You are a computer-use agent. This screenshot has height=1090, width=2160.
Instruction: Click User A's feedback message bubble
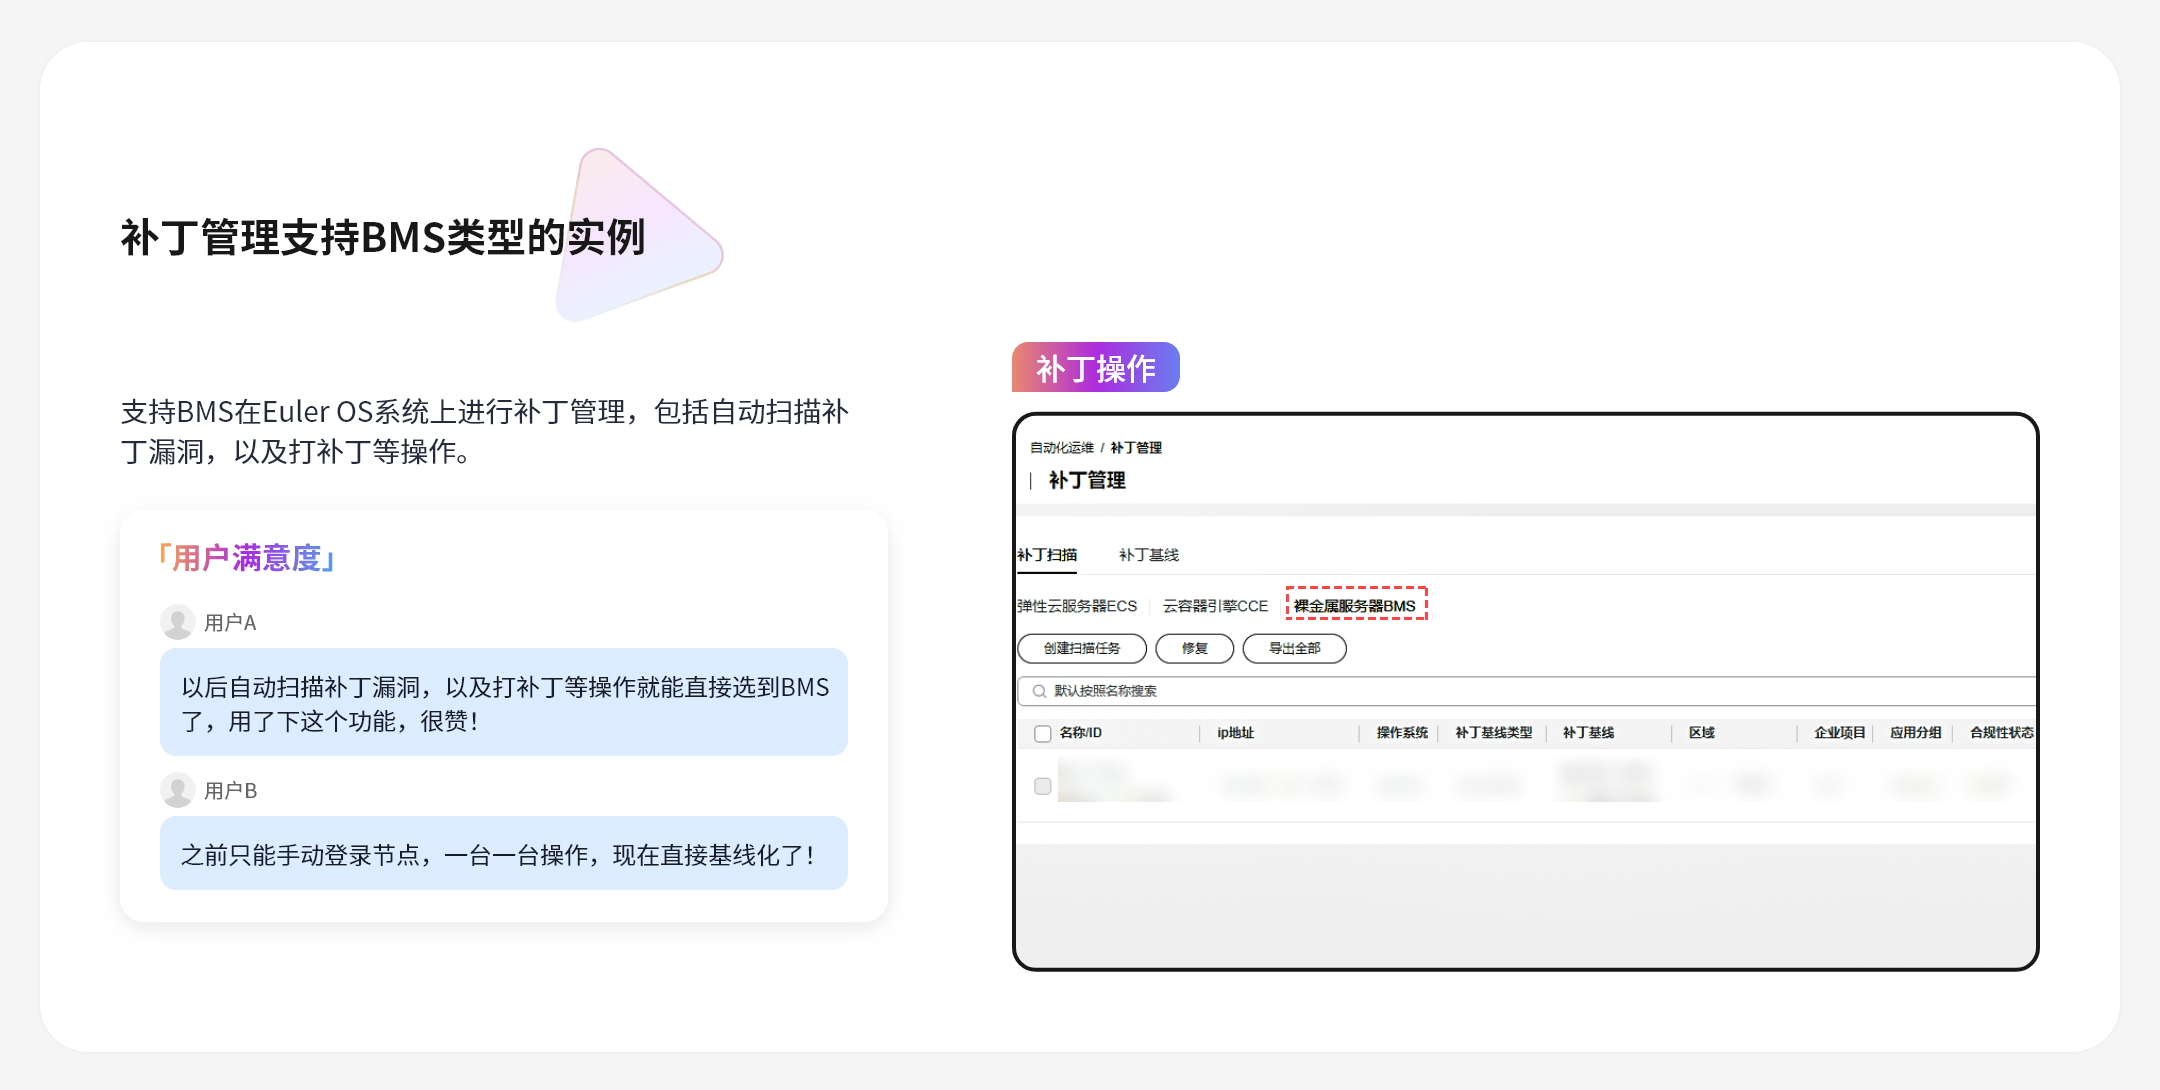click(x=504, y=702)
